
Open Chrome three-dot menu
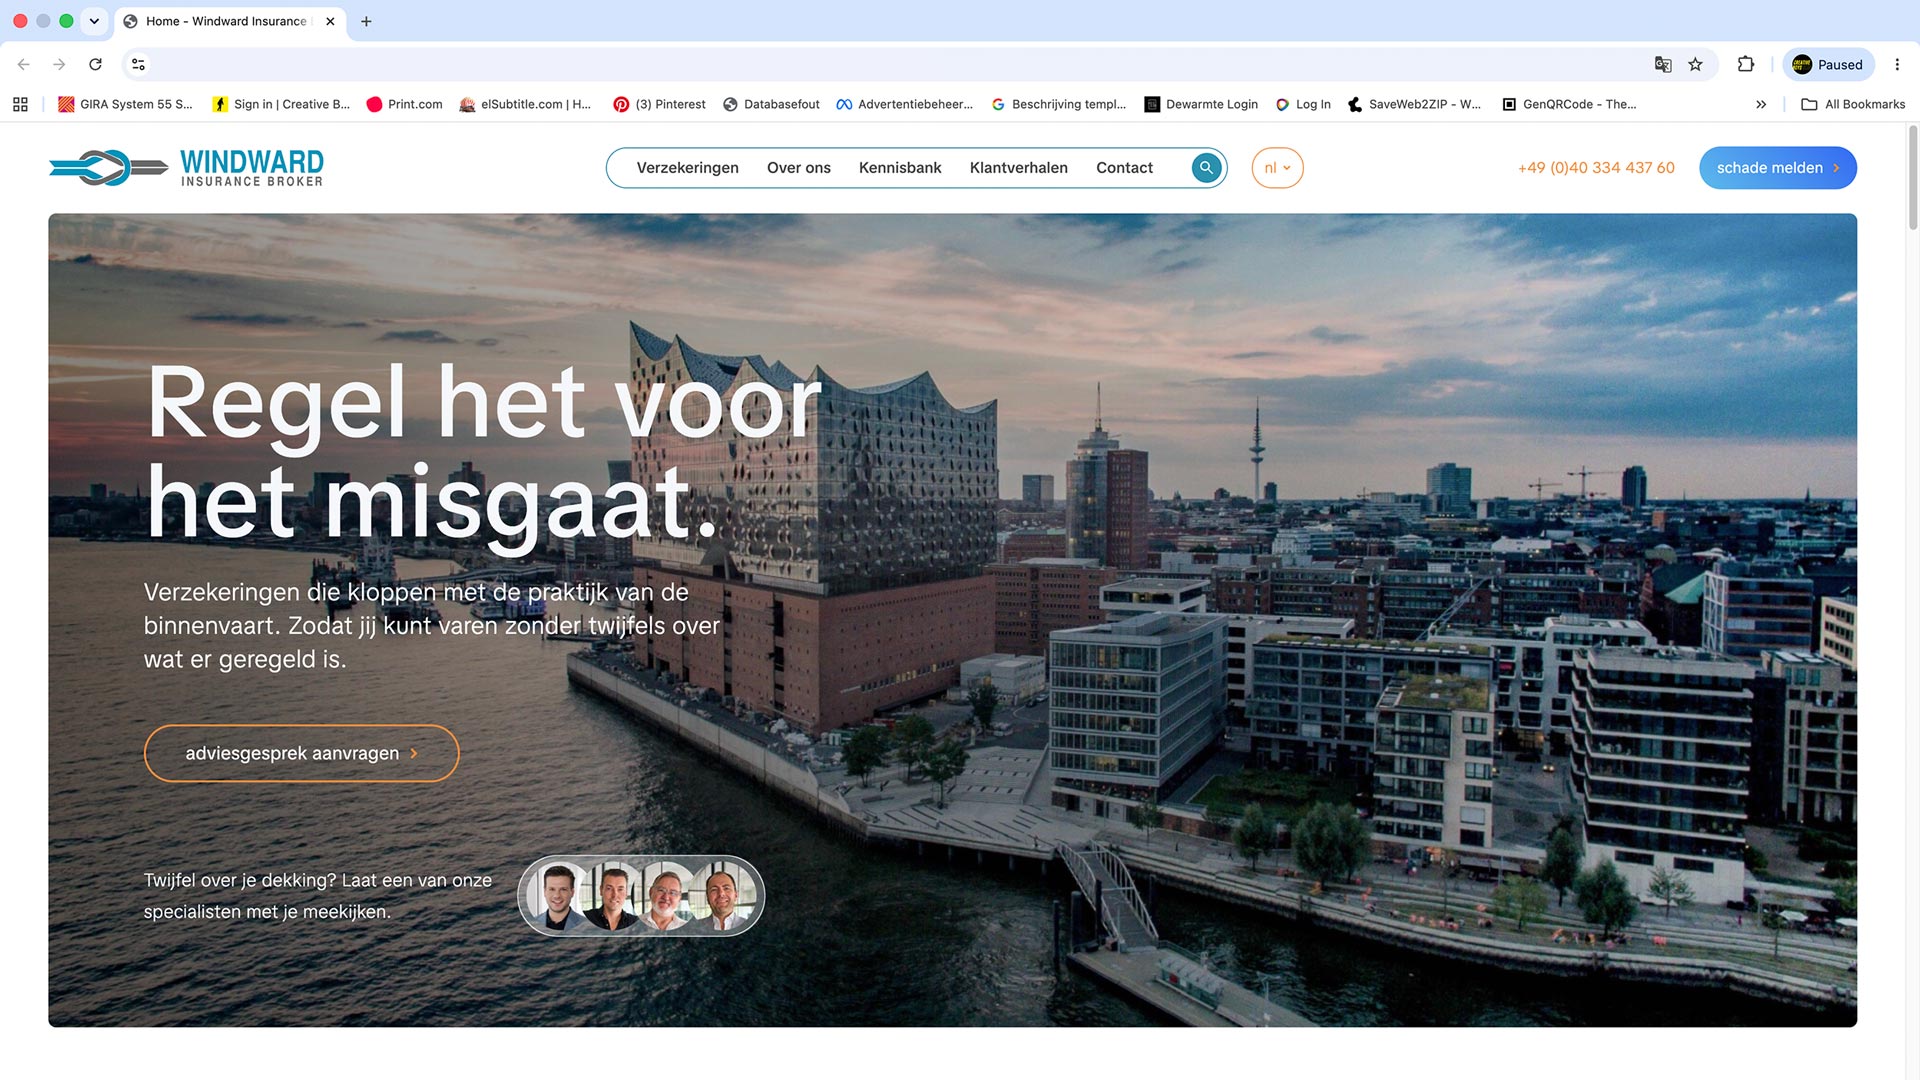click(1897, 64)
